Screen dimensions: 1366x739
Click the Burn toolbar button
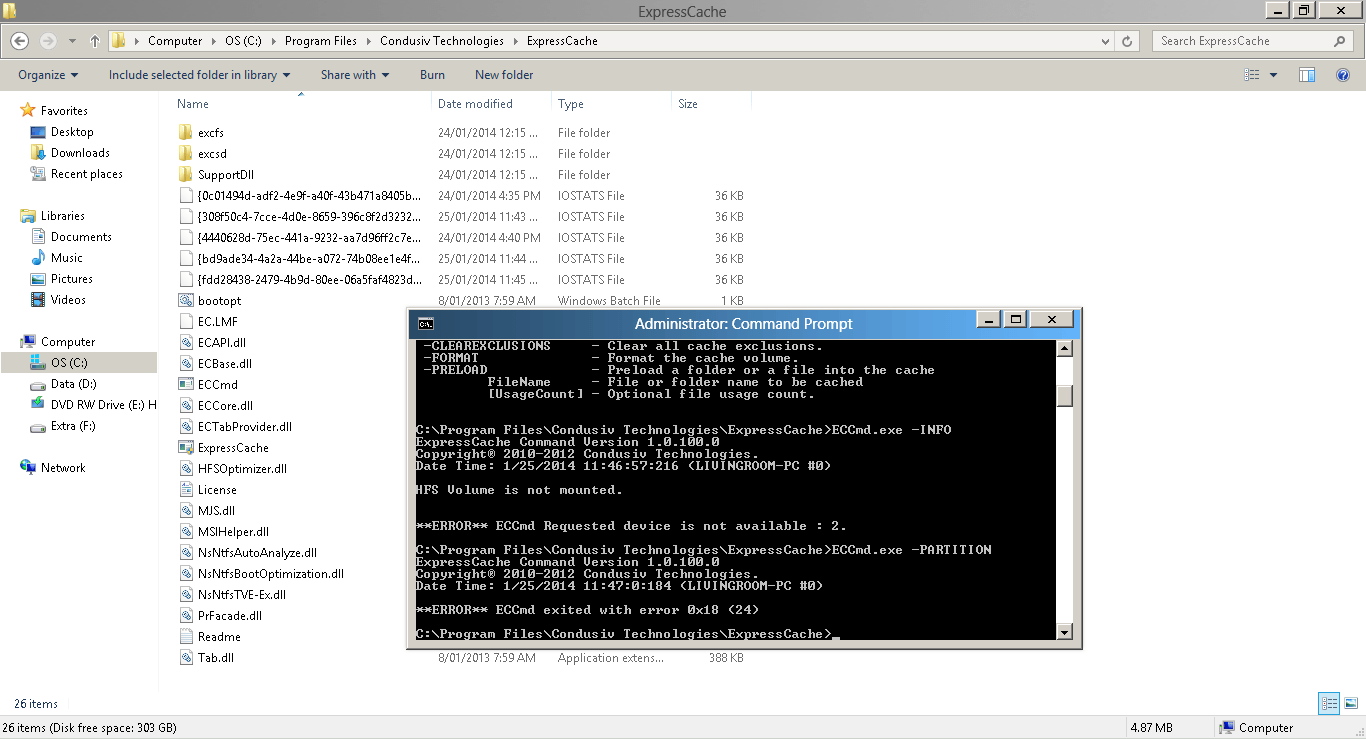click(432, 75)
